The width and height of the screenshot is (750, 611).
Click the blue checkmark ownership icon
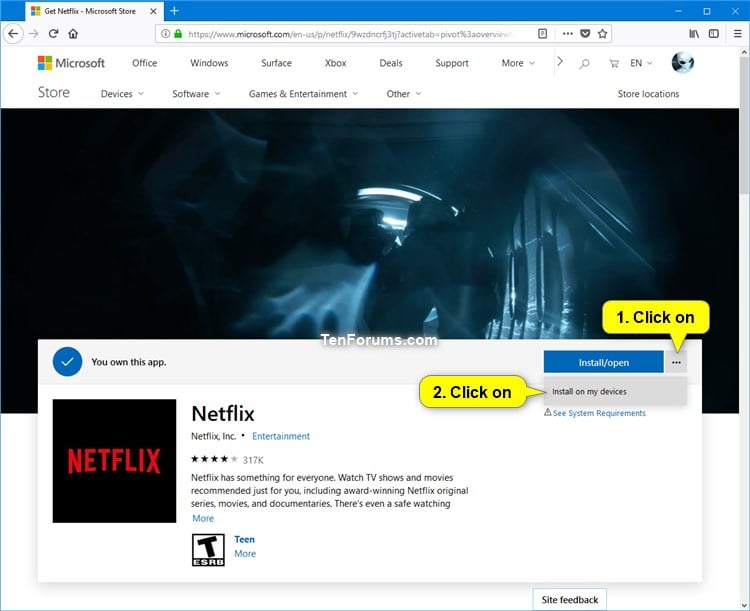[x=67, y=362]
